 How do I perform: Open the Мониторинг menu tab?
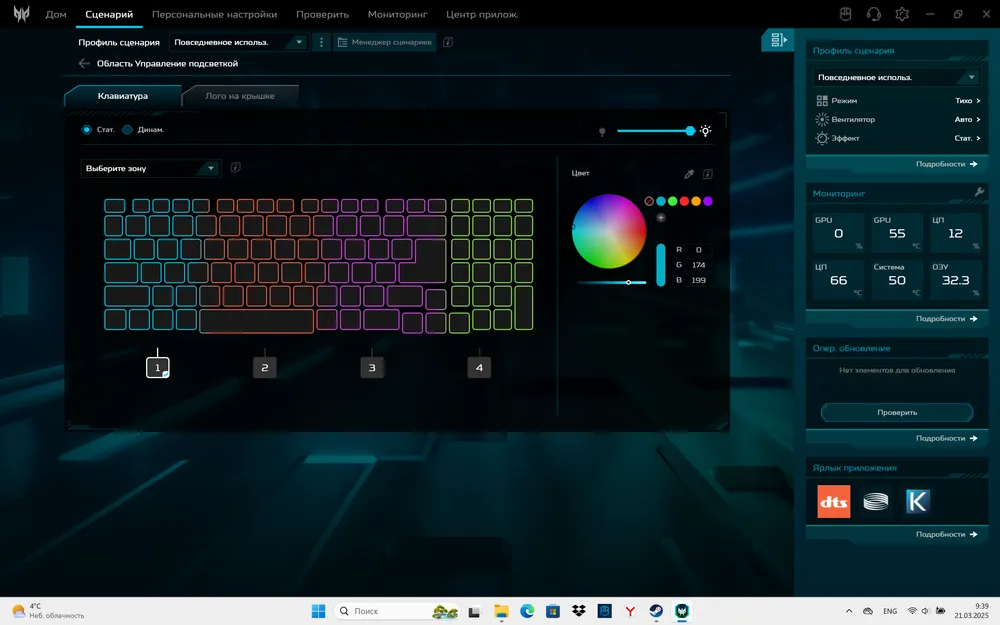(397, 15)
